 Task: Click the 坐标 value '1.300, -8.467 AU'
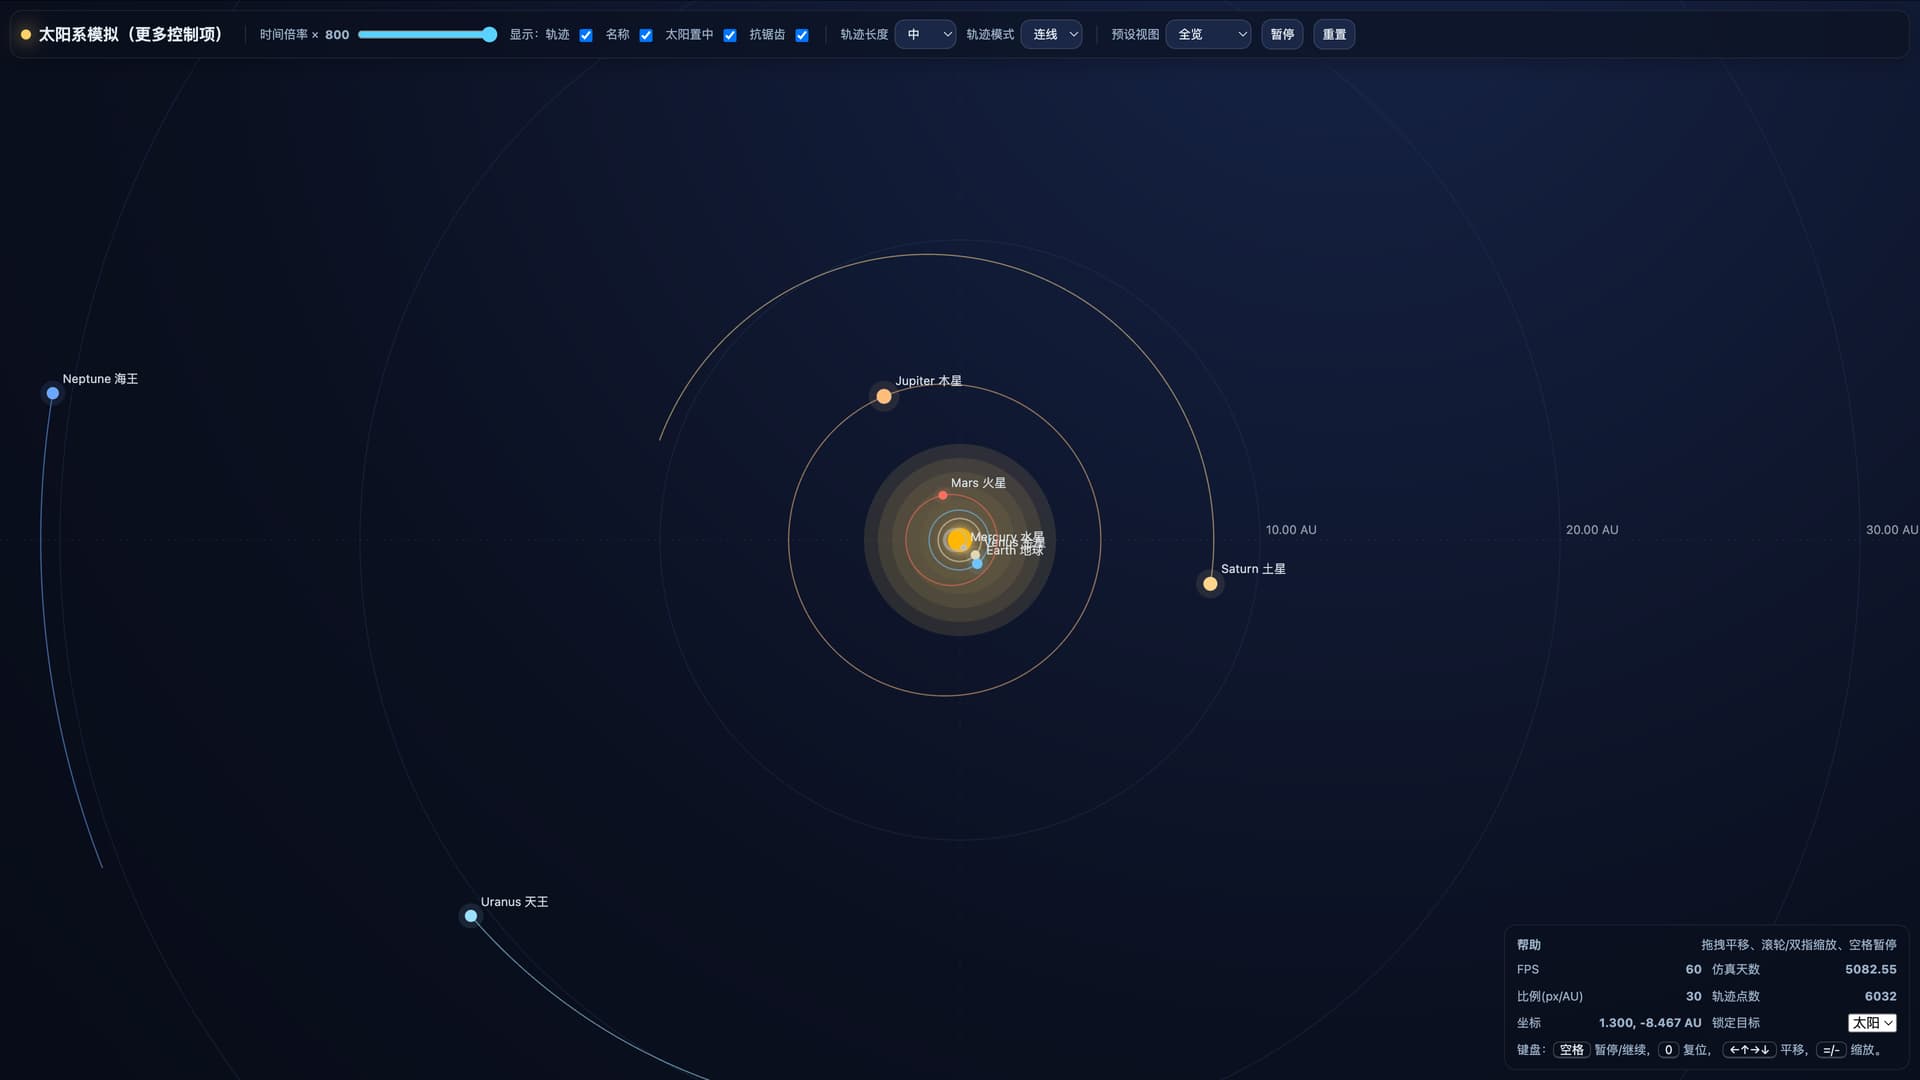click(1650, 1023)
